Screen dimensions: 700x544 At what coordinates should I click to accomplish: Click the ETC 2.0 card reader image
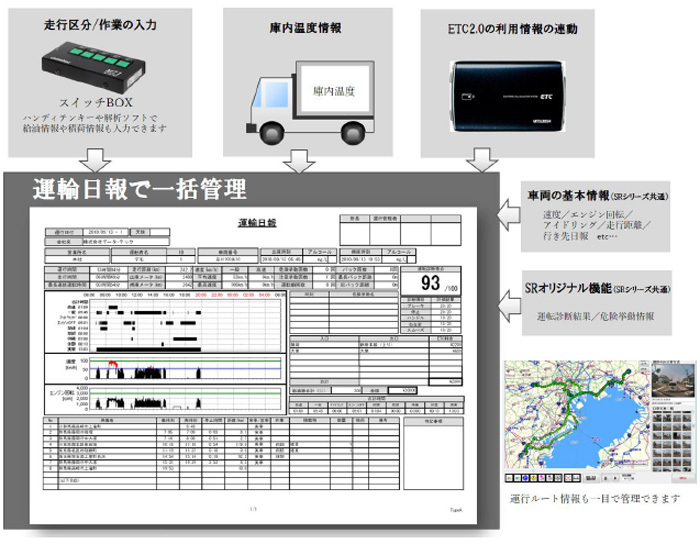point(507,96)
